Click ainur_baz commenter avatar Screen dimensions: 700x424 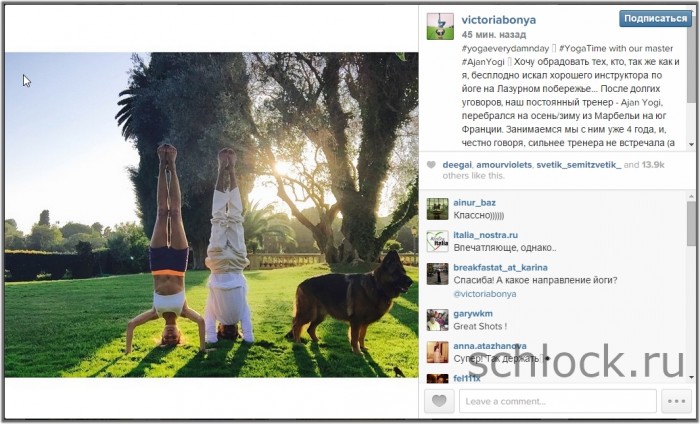(x=438, y=209)
